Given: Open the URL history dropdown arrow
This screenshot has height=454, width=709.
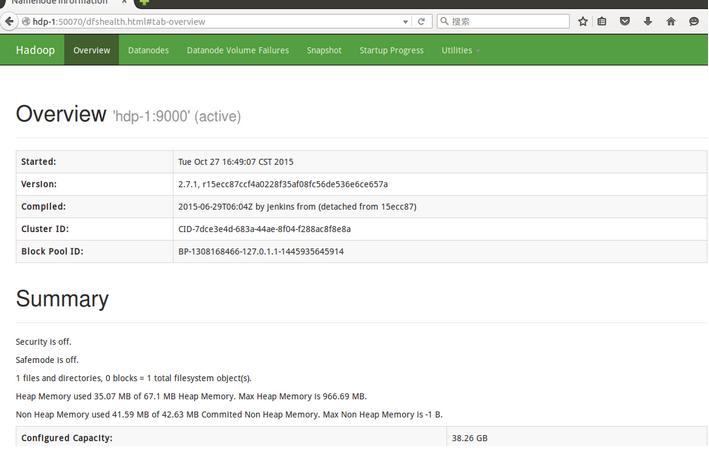Looking at the screenshot, I should coord(405,22).
